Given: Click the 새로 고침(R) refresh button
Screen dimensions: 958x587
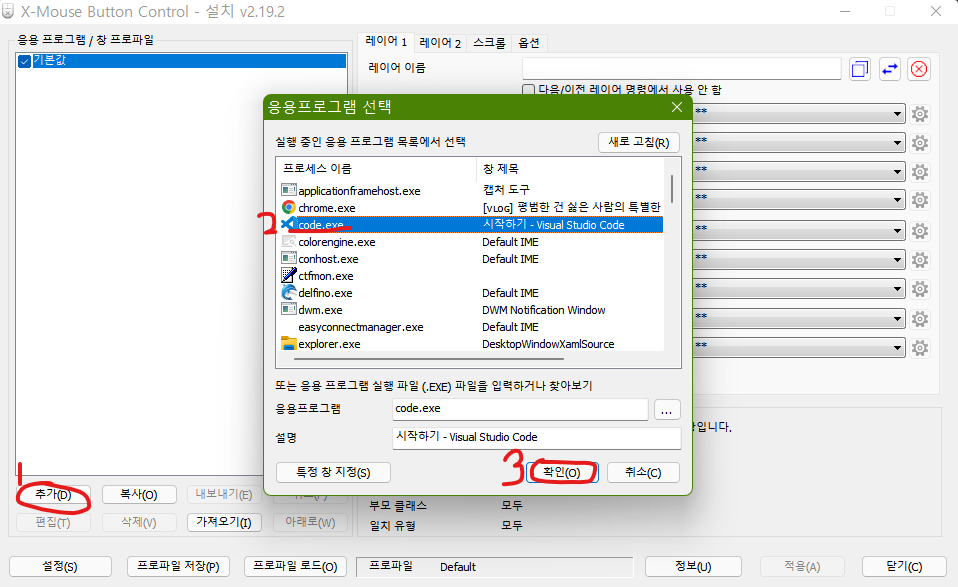Looking at the screenshot, I should coord(638,142).
